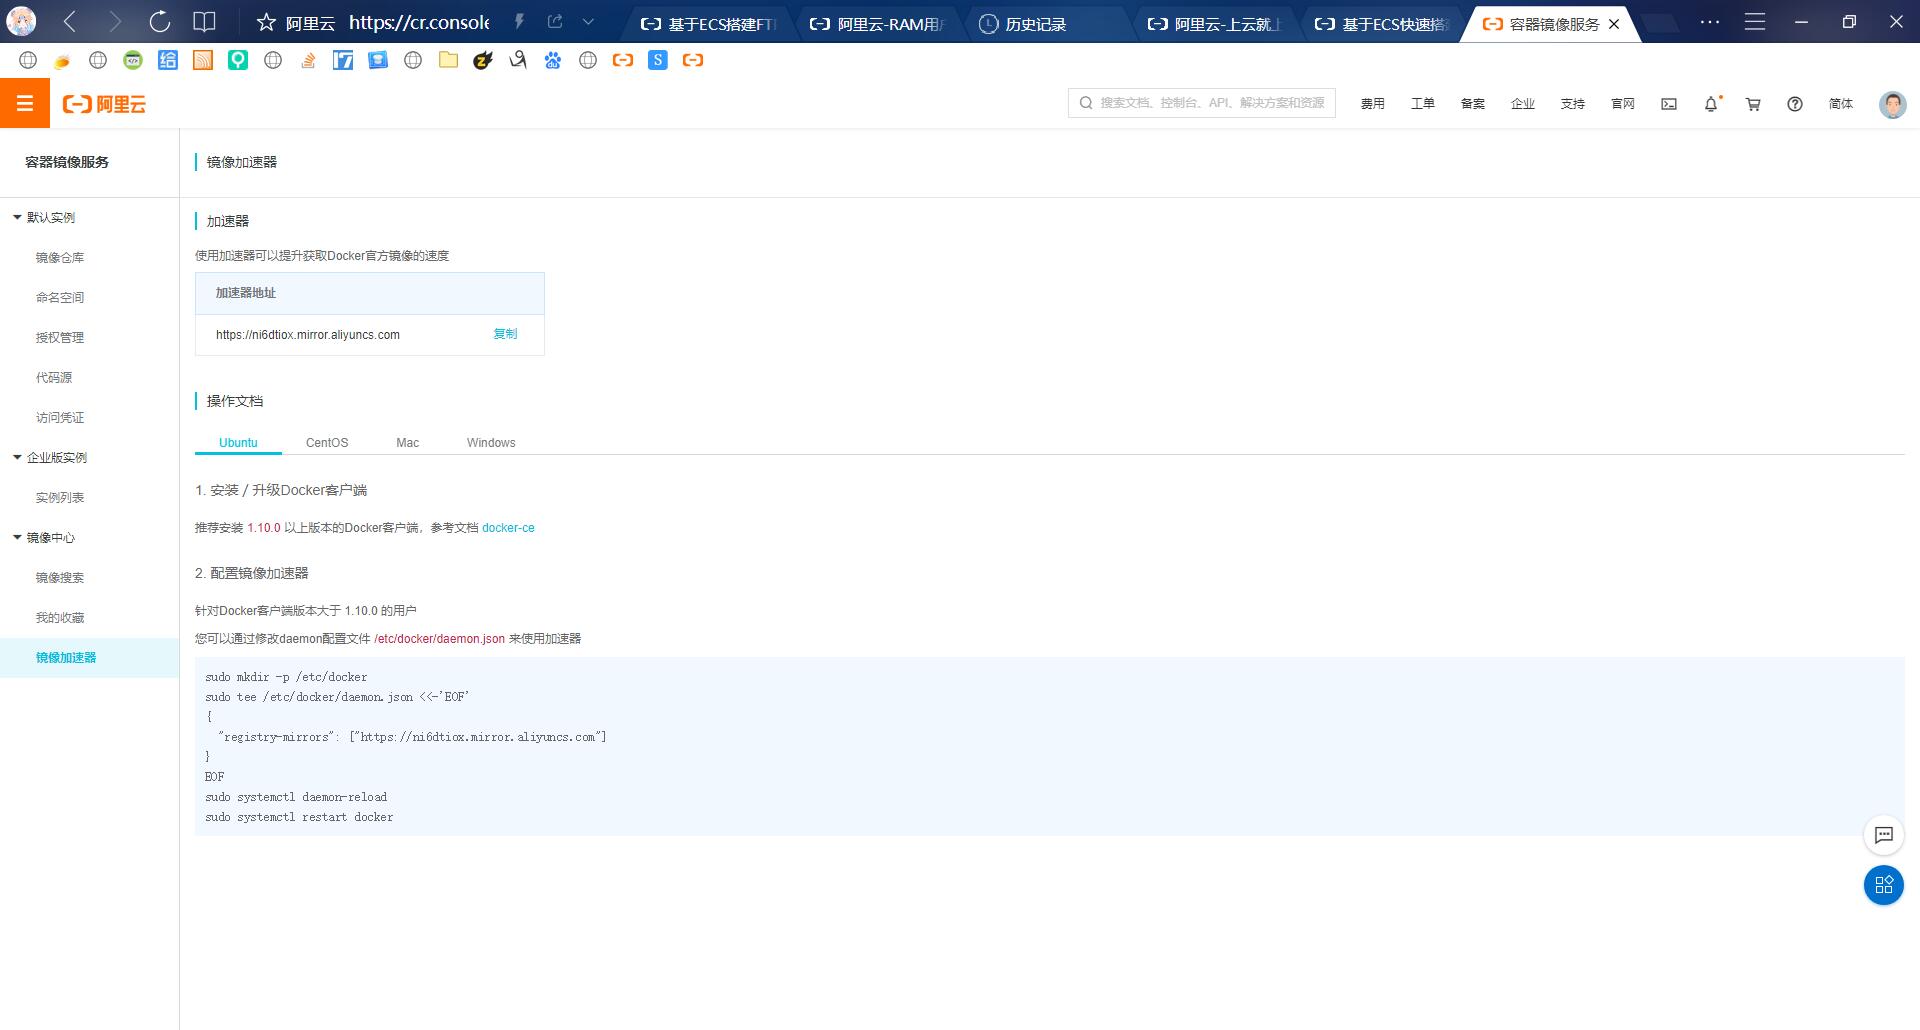Open the browser more options ellipsis

1710,22
